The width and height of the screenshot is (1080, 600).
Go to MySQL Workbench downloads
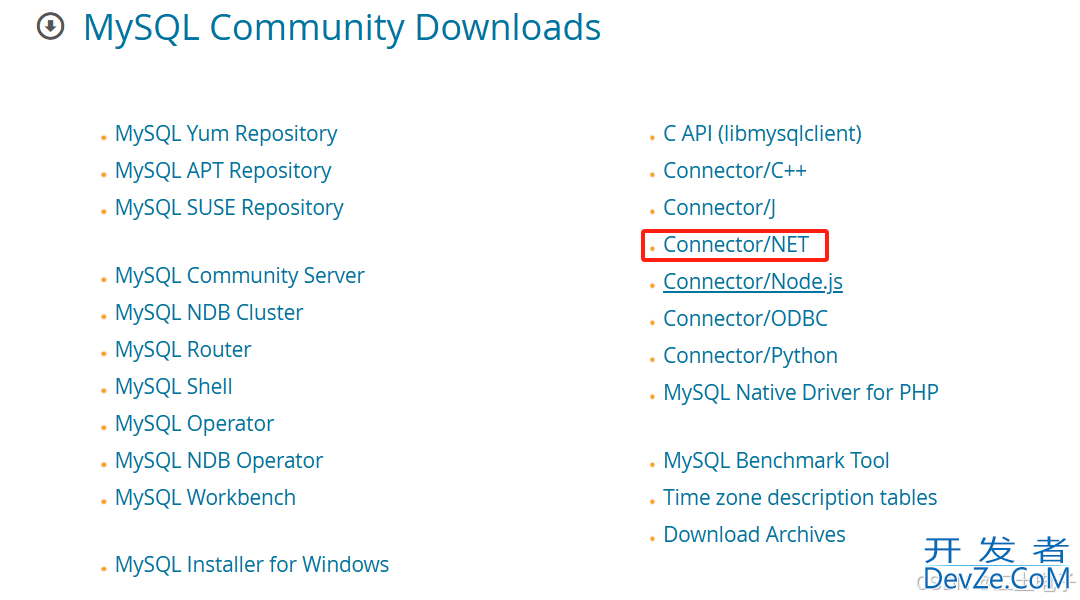pos(205,498)
